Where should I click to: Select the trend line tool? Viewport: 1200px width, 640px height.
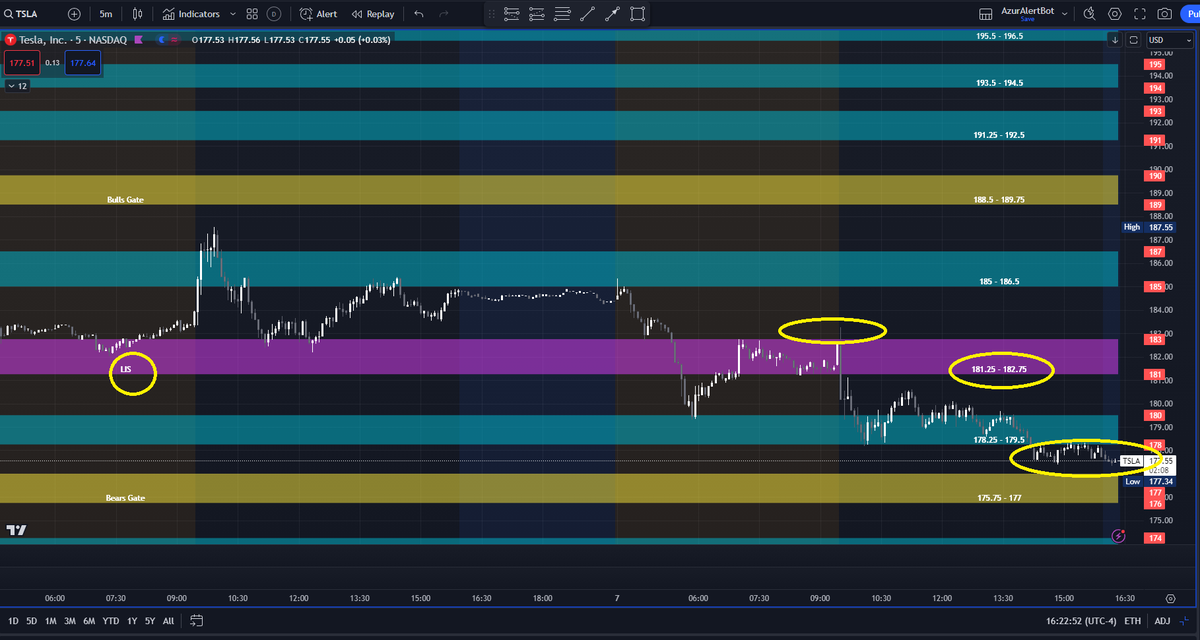(x=587, y=14)
